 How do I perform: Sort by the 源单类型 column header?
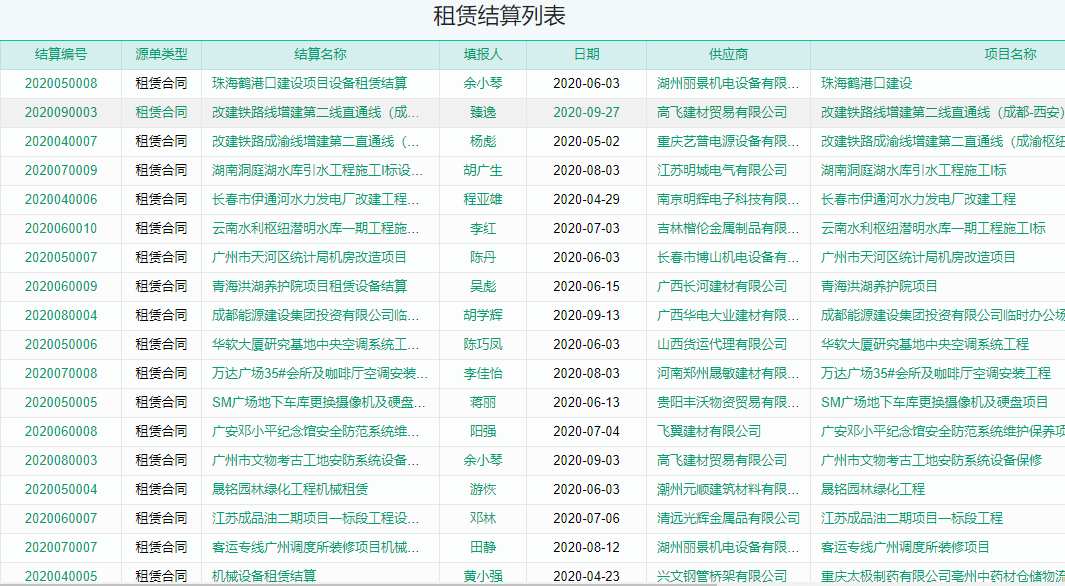tap(161, 55)
